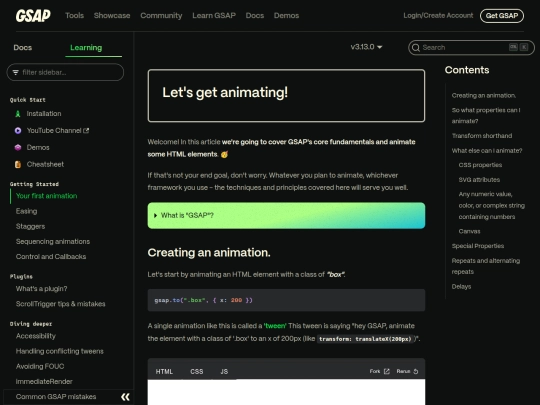Click the Rerun refresh icon

[x=416, y=371]
